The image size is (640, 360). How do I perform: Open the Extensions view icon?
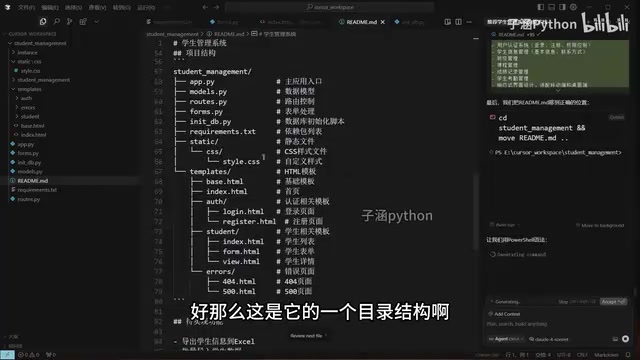83,22
